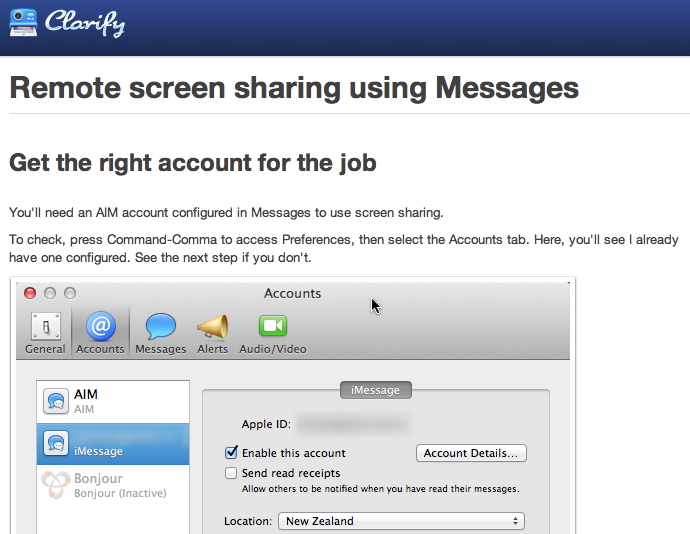Click the AIM account icon in list
Image resolution: width=690 pixels, height=534 pixels.
(x=56, y=402)
